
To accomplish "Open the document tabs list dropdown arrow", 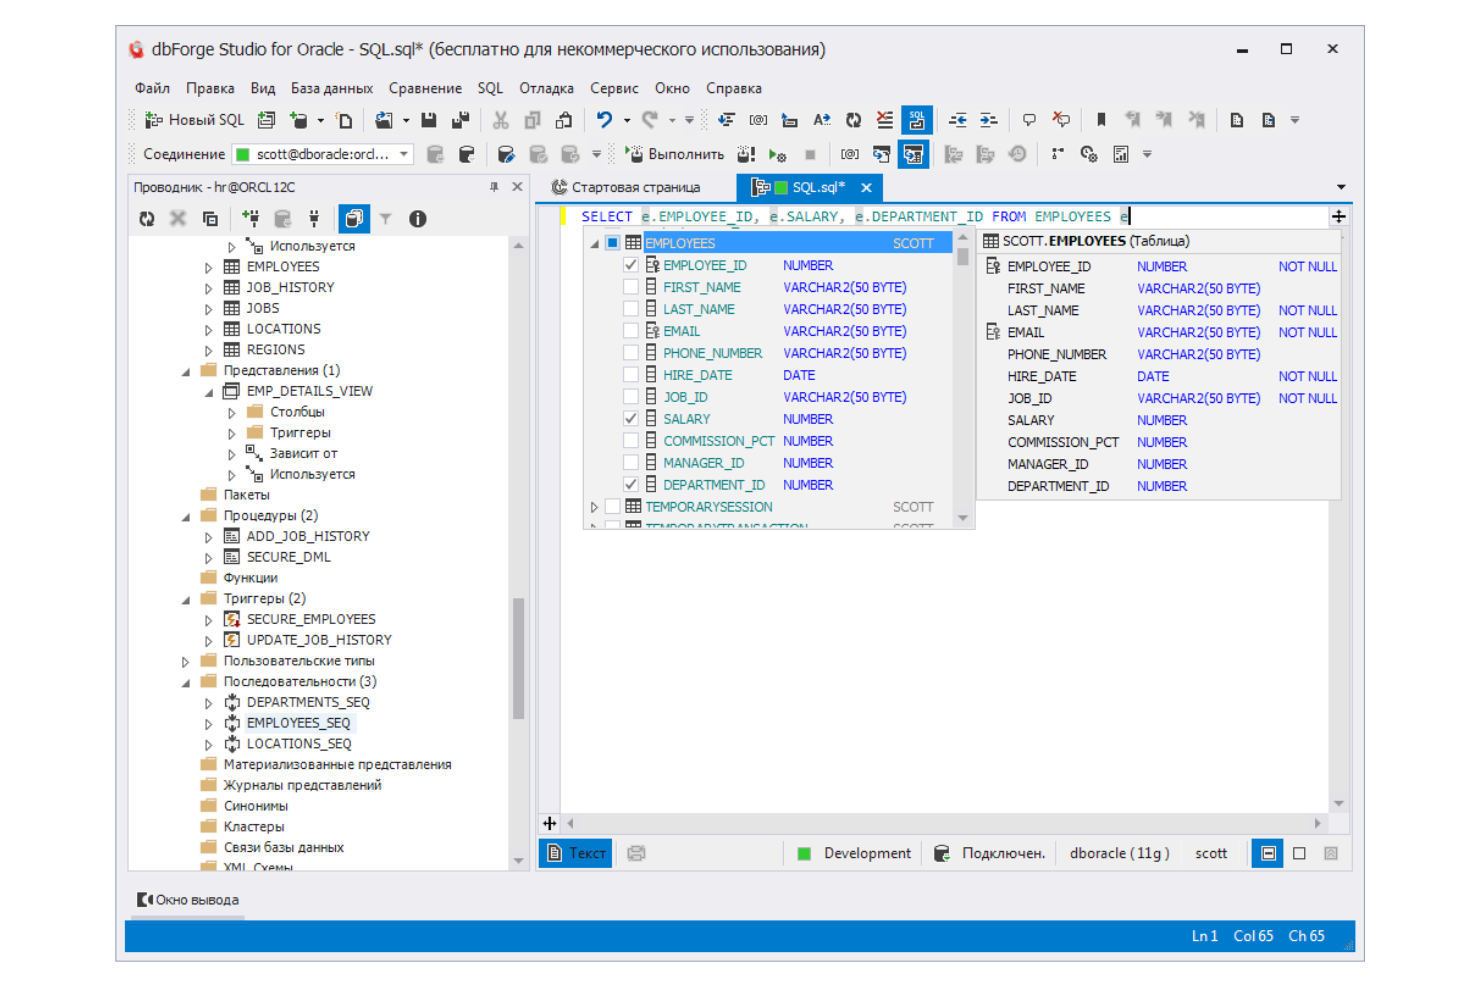I will [x=1341, y=187].
